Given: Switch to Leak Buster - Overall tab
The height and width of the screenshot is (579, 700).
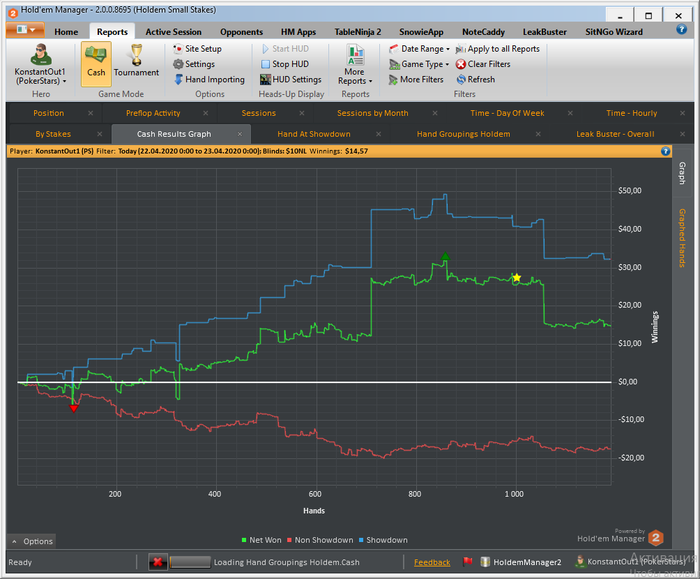Looking at the screenshot, I should [x=615, y=134].
